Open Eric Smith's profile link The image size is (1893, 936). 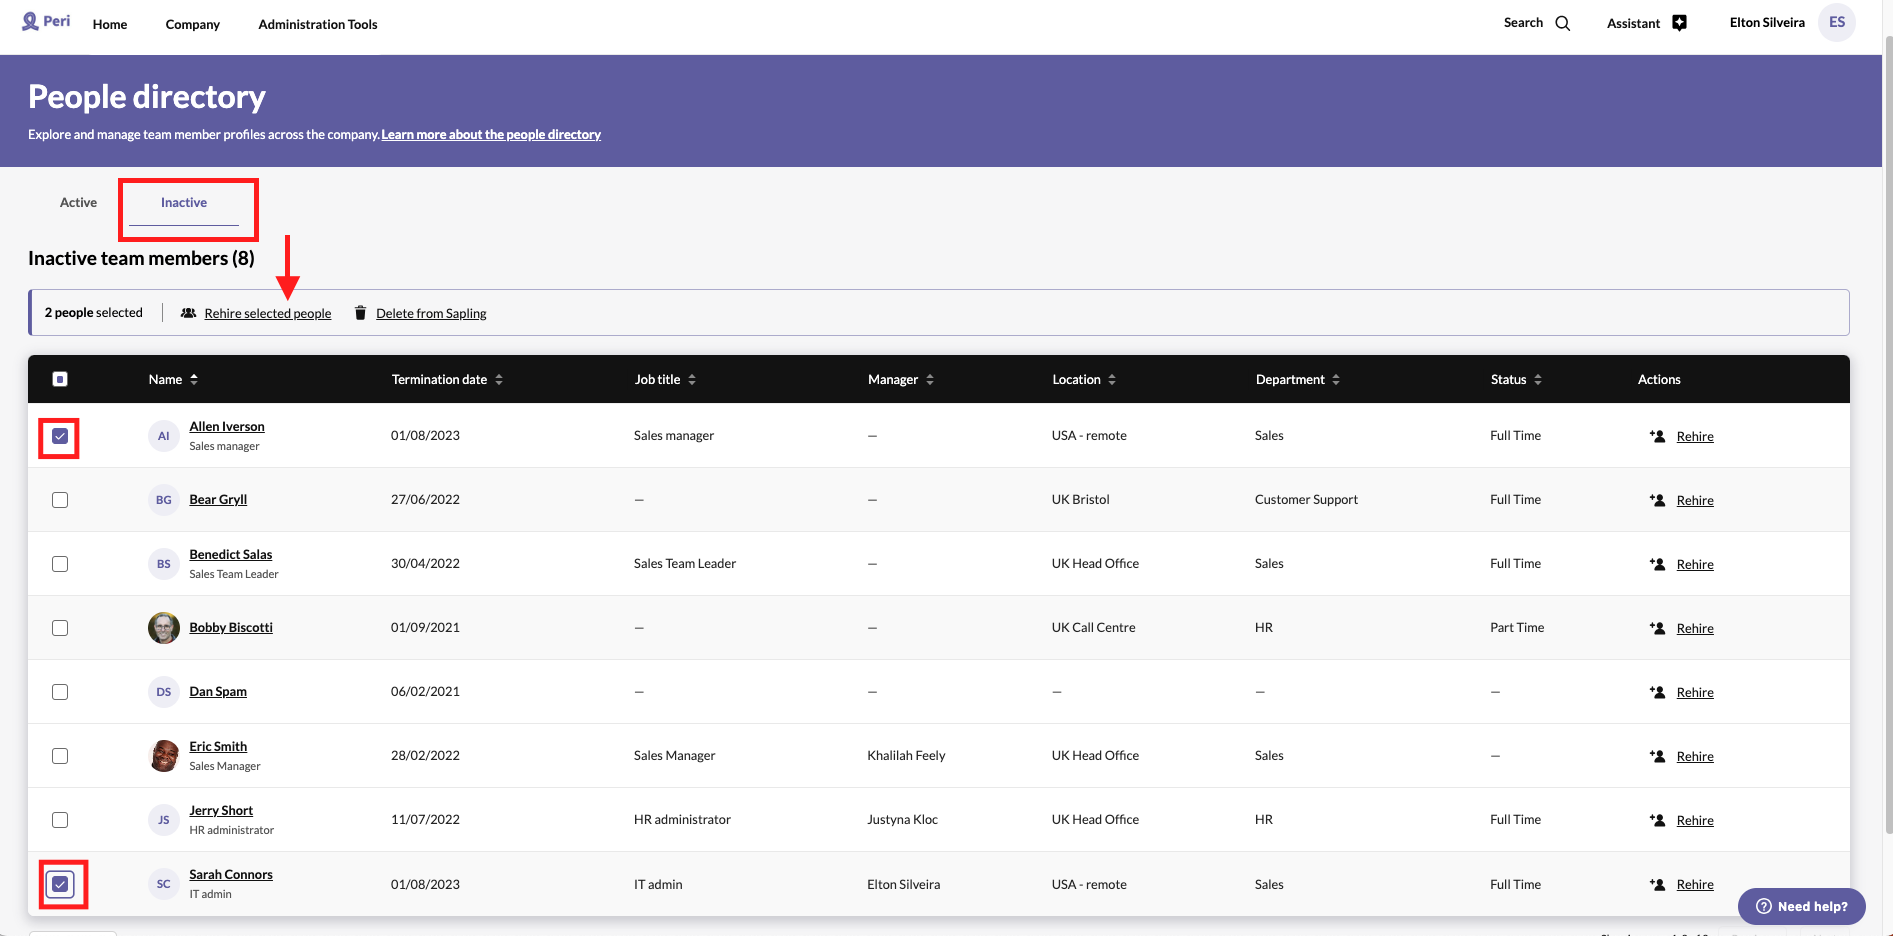pos(218,746)
